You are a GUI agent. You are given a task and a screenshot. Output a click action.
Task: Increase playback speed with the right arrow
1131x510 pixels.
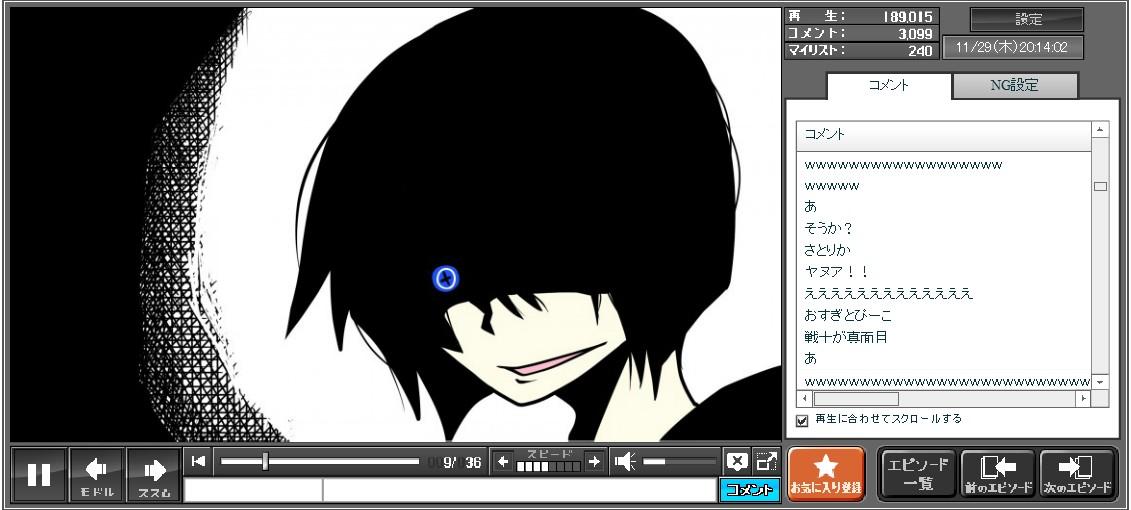(x=595, y=461)
